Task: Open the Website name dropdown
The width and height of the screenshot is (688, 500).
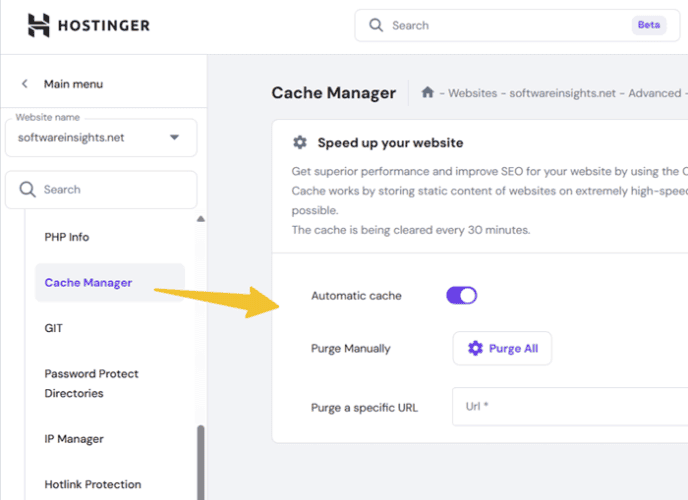Action: click(101, 138)
